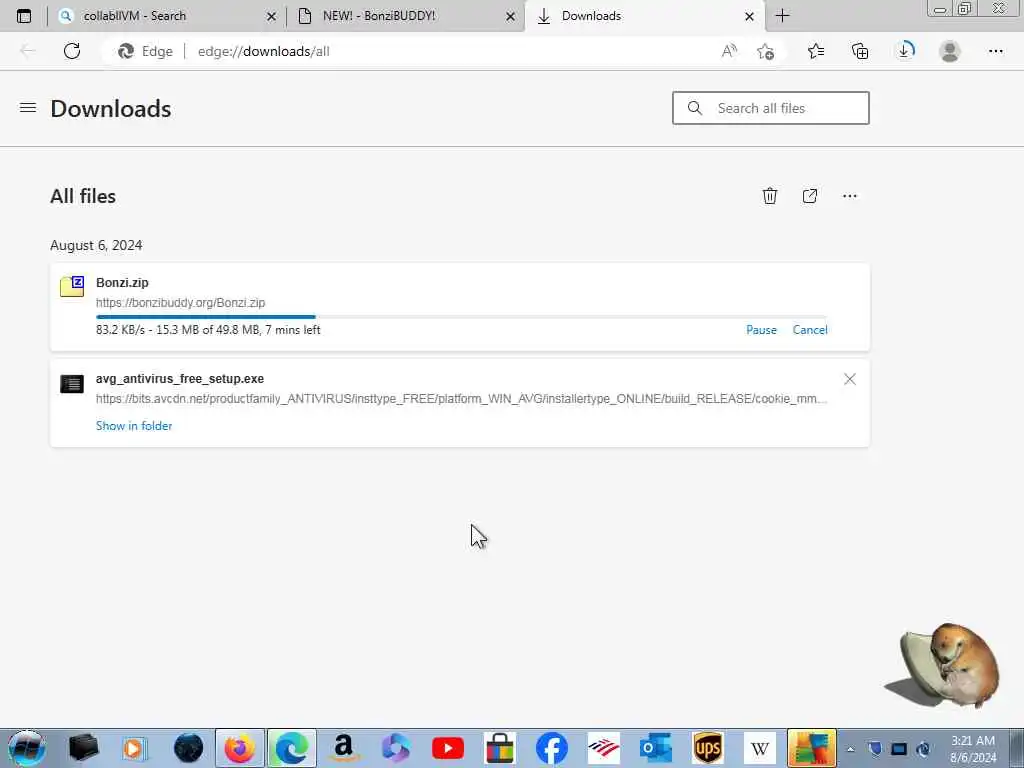The width and height of the screenshot is (1024, 768).
Task: Click the bonzibuddy.org/Bonzi.zip URL
Action: pyautogui.click(x=180, y=302)
